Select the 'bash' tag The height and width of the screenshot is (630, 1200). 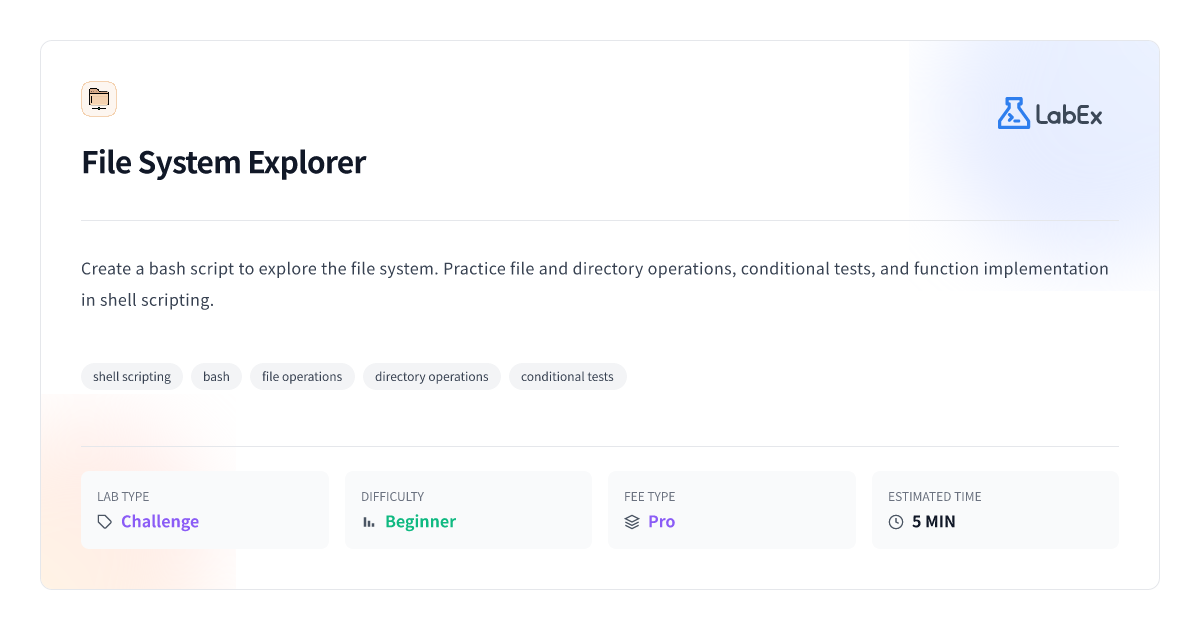click(x=216, y=377)
